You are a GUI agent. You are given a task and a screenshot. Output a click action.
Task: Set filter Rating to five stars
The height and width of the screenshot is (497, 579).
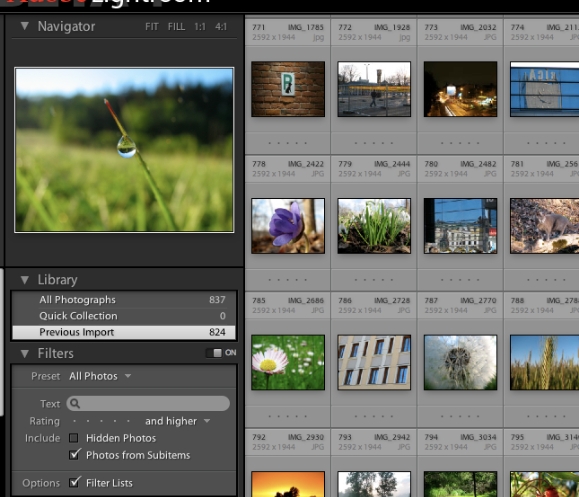pos(128,421)
